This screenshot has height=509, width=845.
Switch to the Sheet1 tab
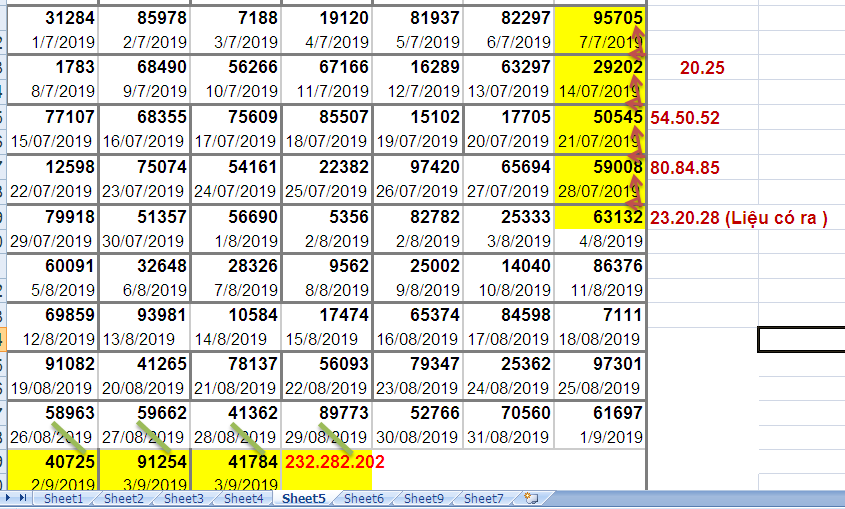(x=63, y=498)
